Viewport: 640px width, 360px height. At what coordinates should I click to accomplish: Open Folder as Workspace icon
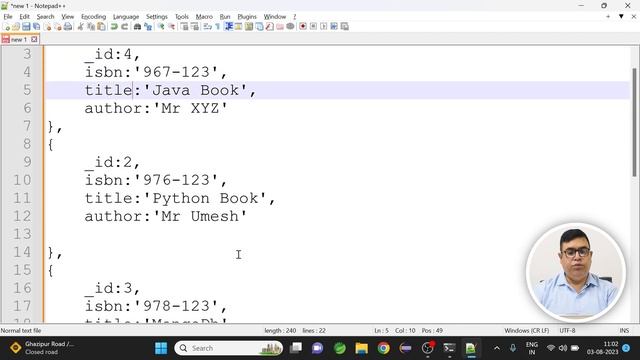pyautogui.click(x=280, y=27)
